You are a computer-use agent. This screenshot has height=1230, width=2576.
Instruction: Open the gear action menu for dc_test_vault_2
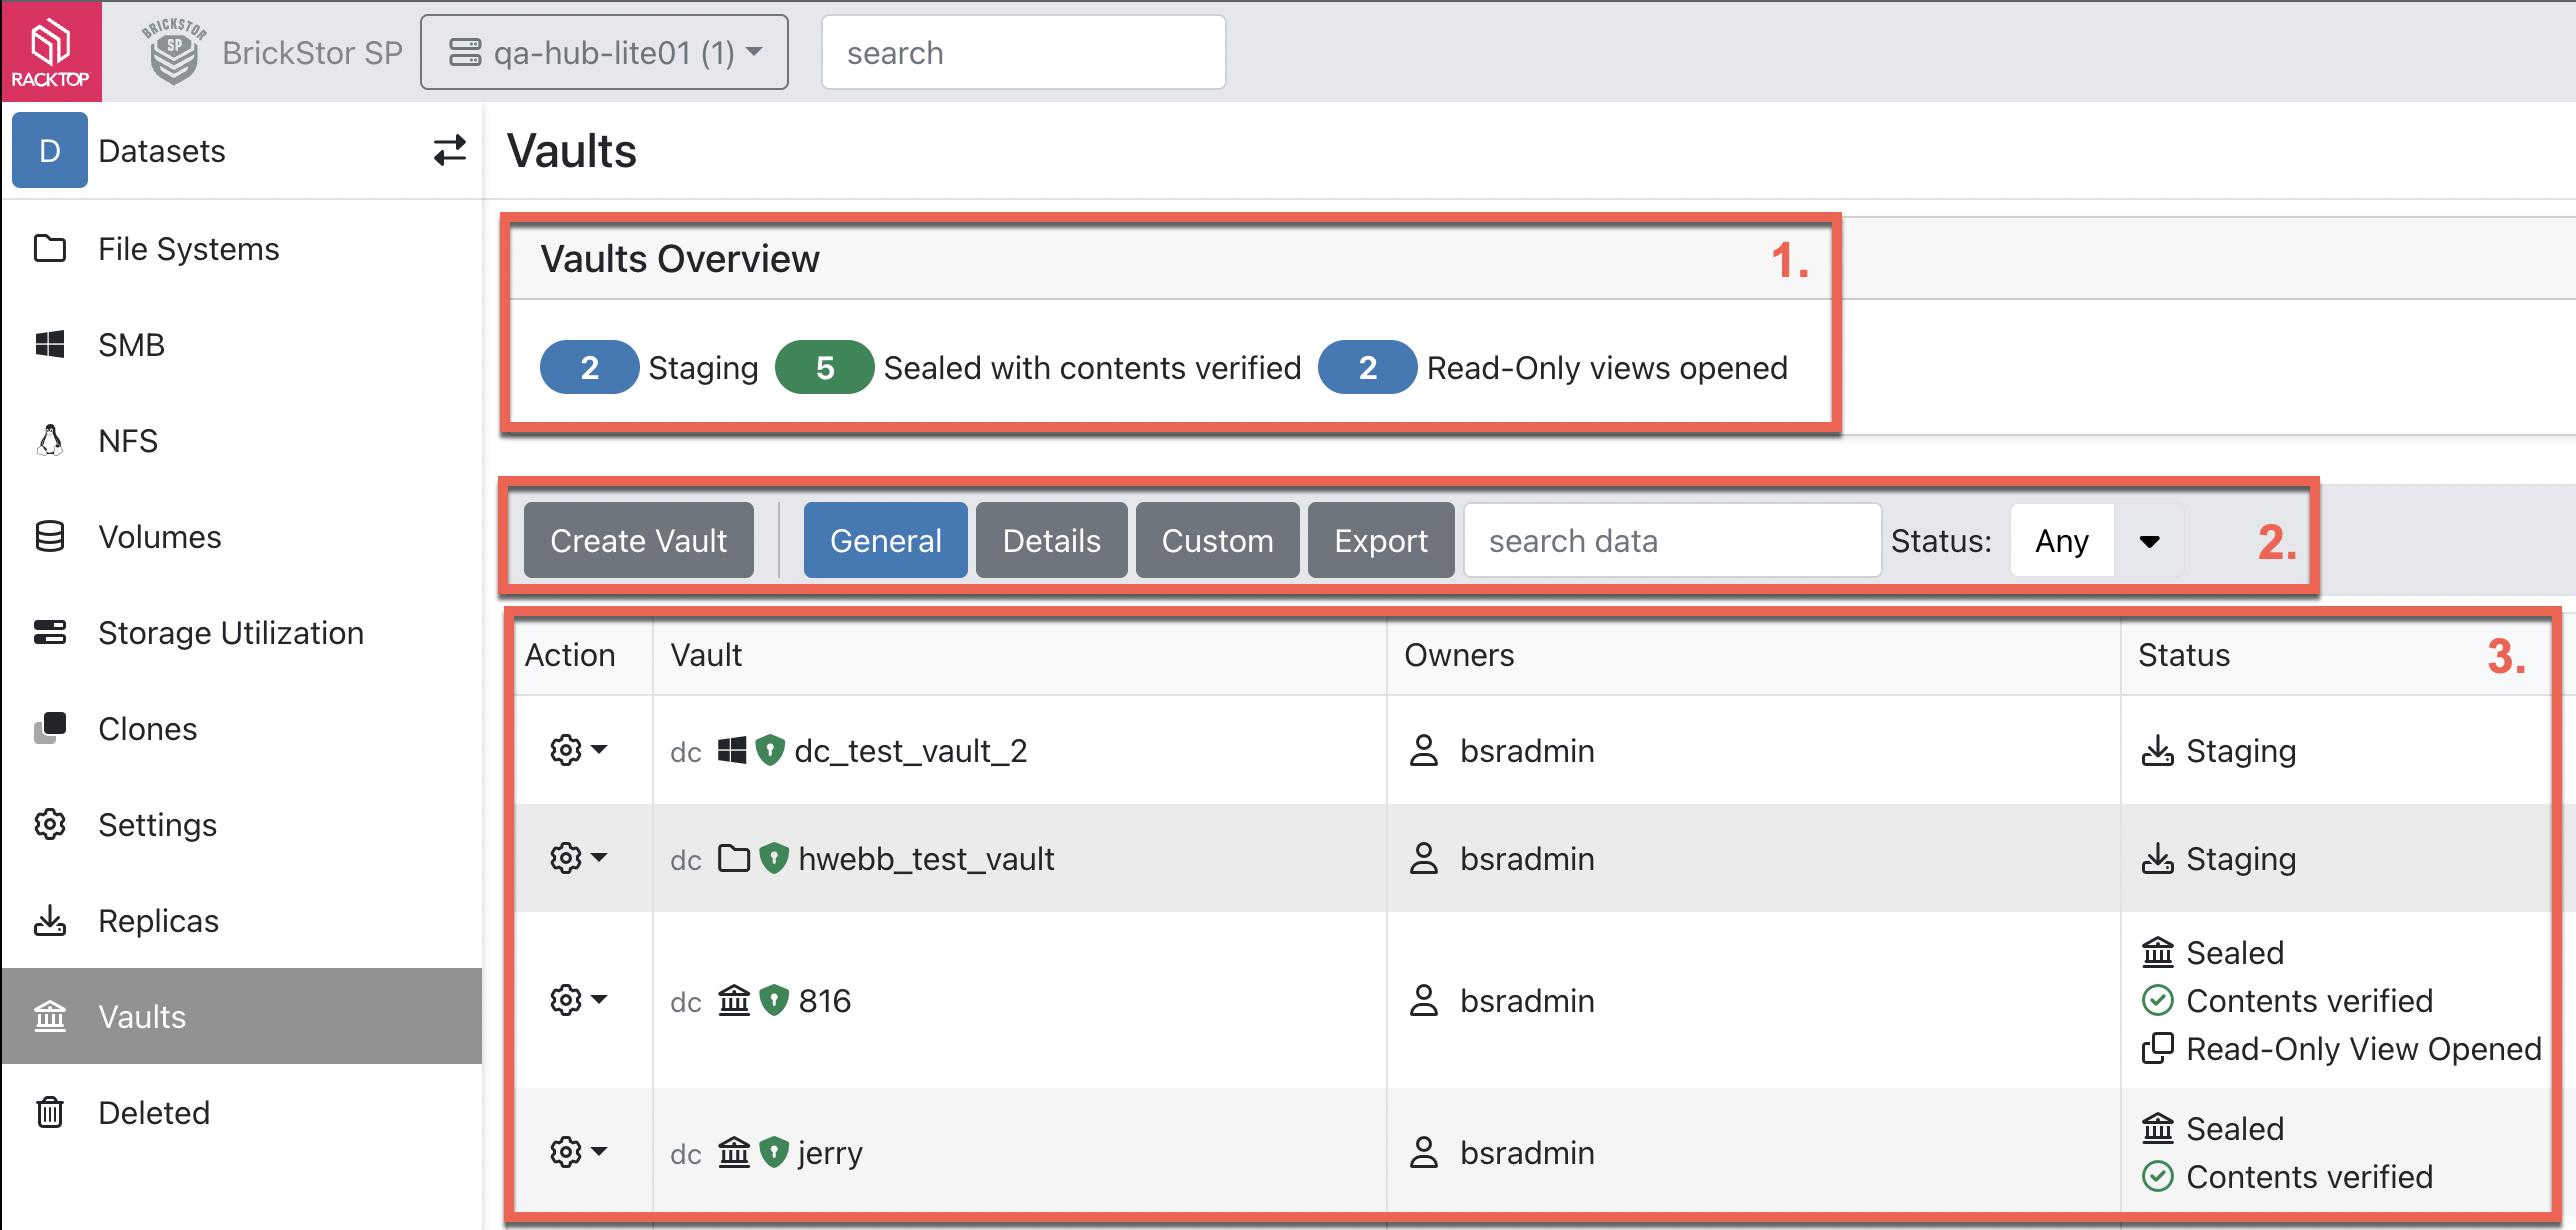tap(578, 750)
